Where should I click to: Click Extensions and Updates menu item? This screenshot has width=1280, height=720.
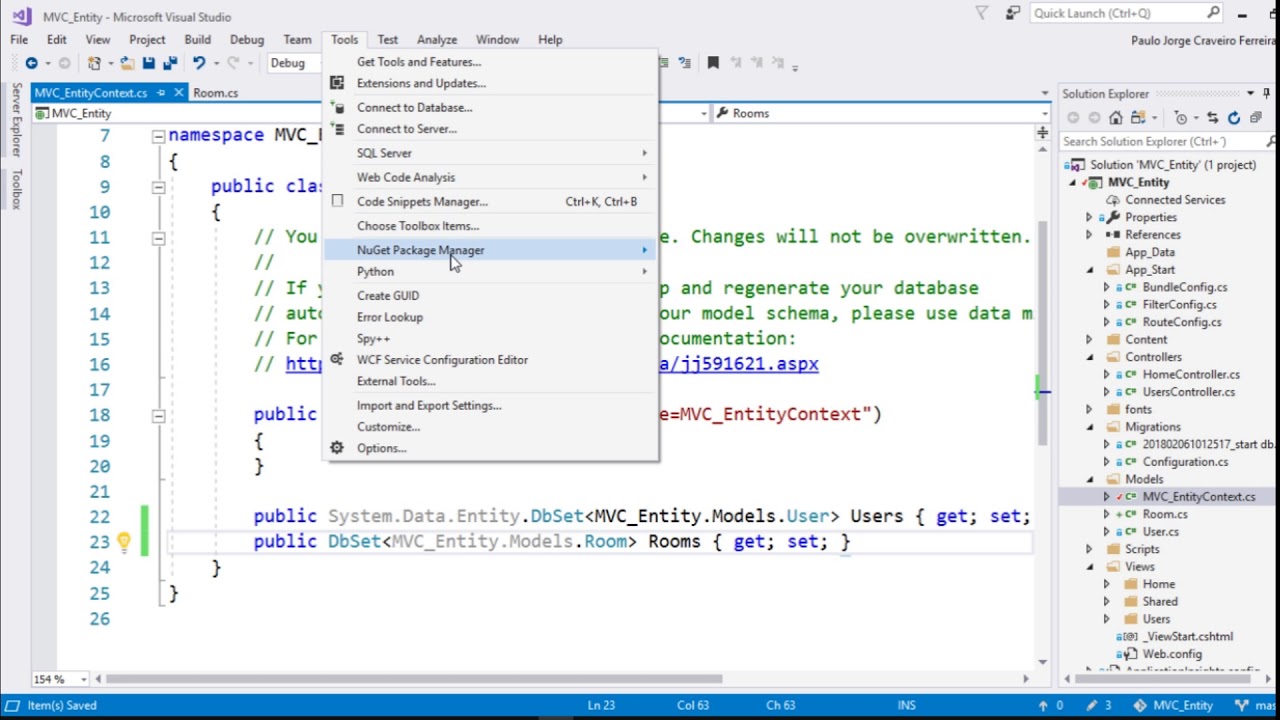pos(490,83)
